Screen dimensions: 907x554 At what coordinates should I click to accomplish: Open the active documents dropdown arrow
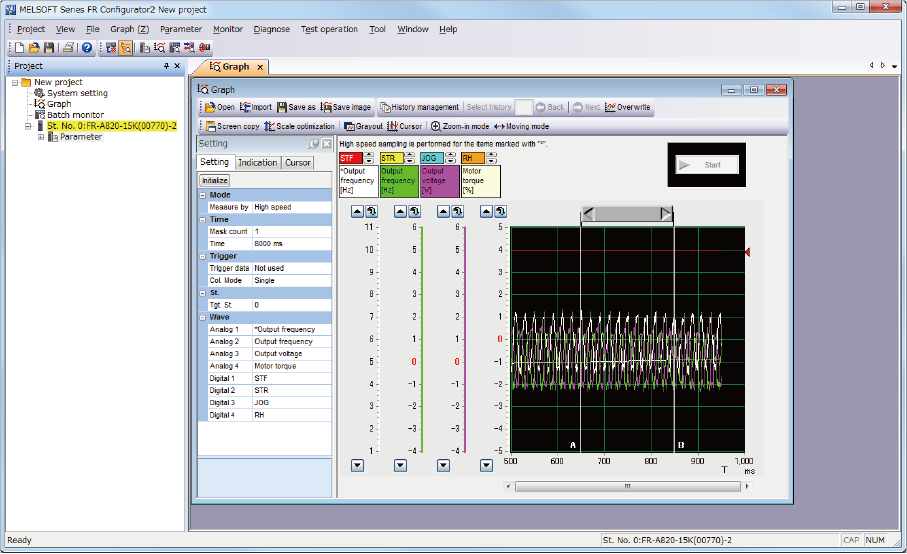[894, 66]
